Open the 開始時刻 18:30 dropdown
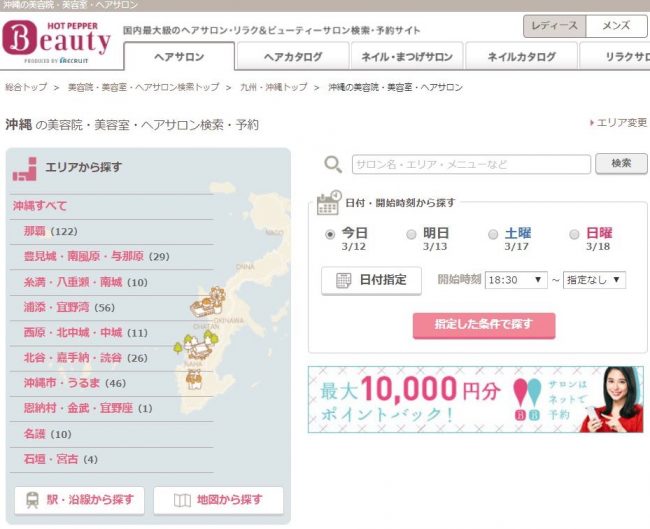 516,280
